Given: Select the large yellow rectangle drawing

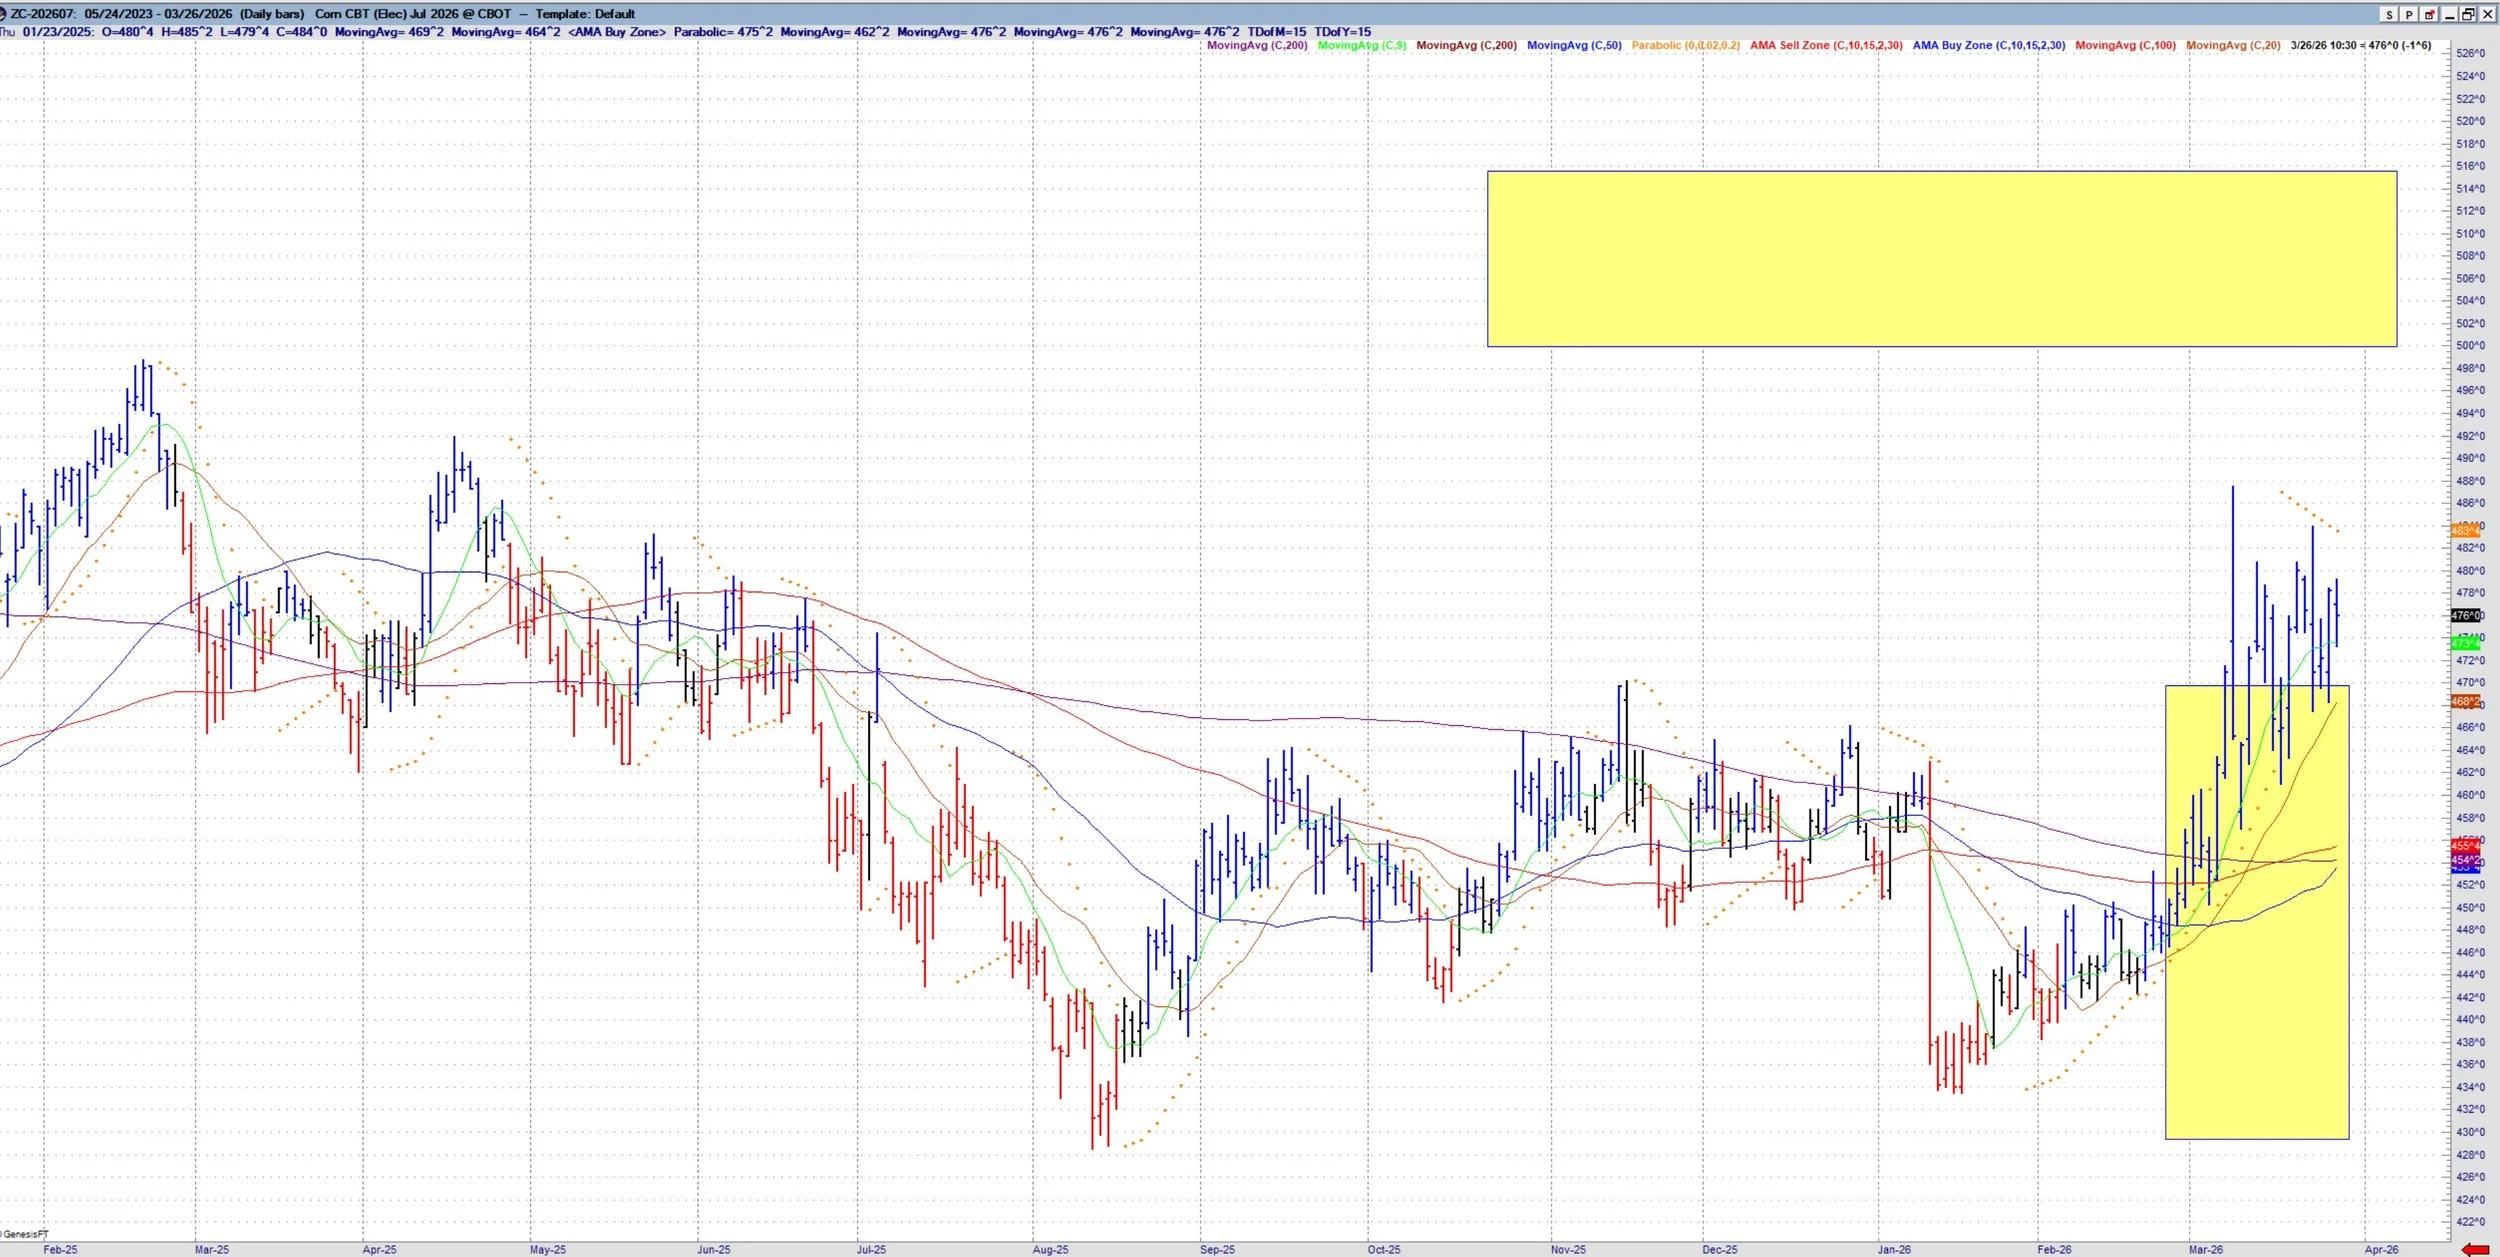Looking at the screenshot, I should (x=1940, y=259).
